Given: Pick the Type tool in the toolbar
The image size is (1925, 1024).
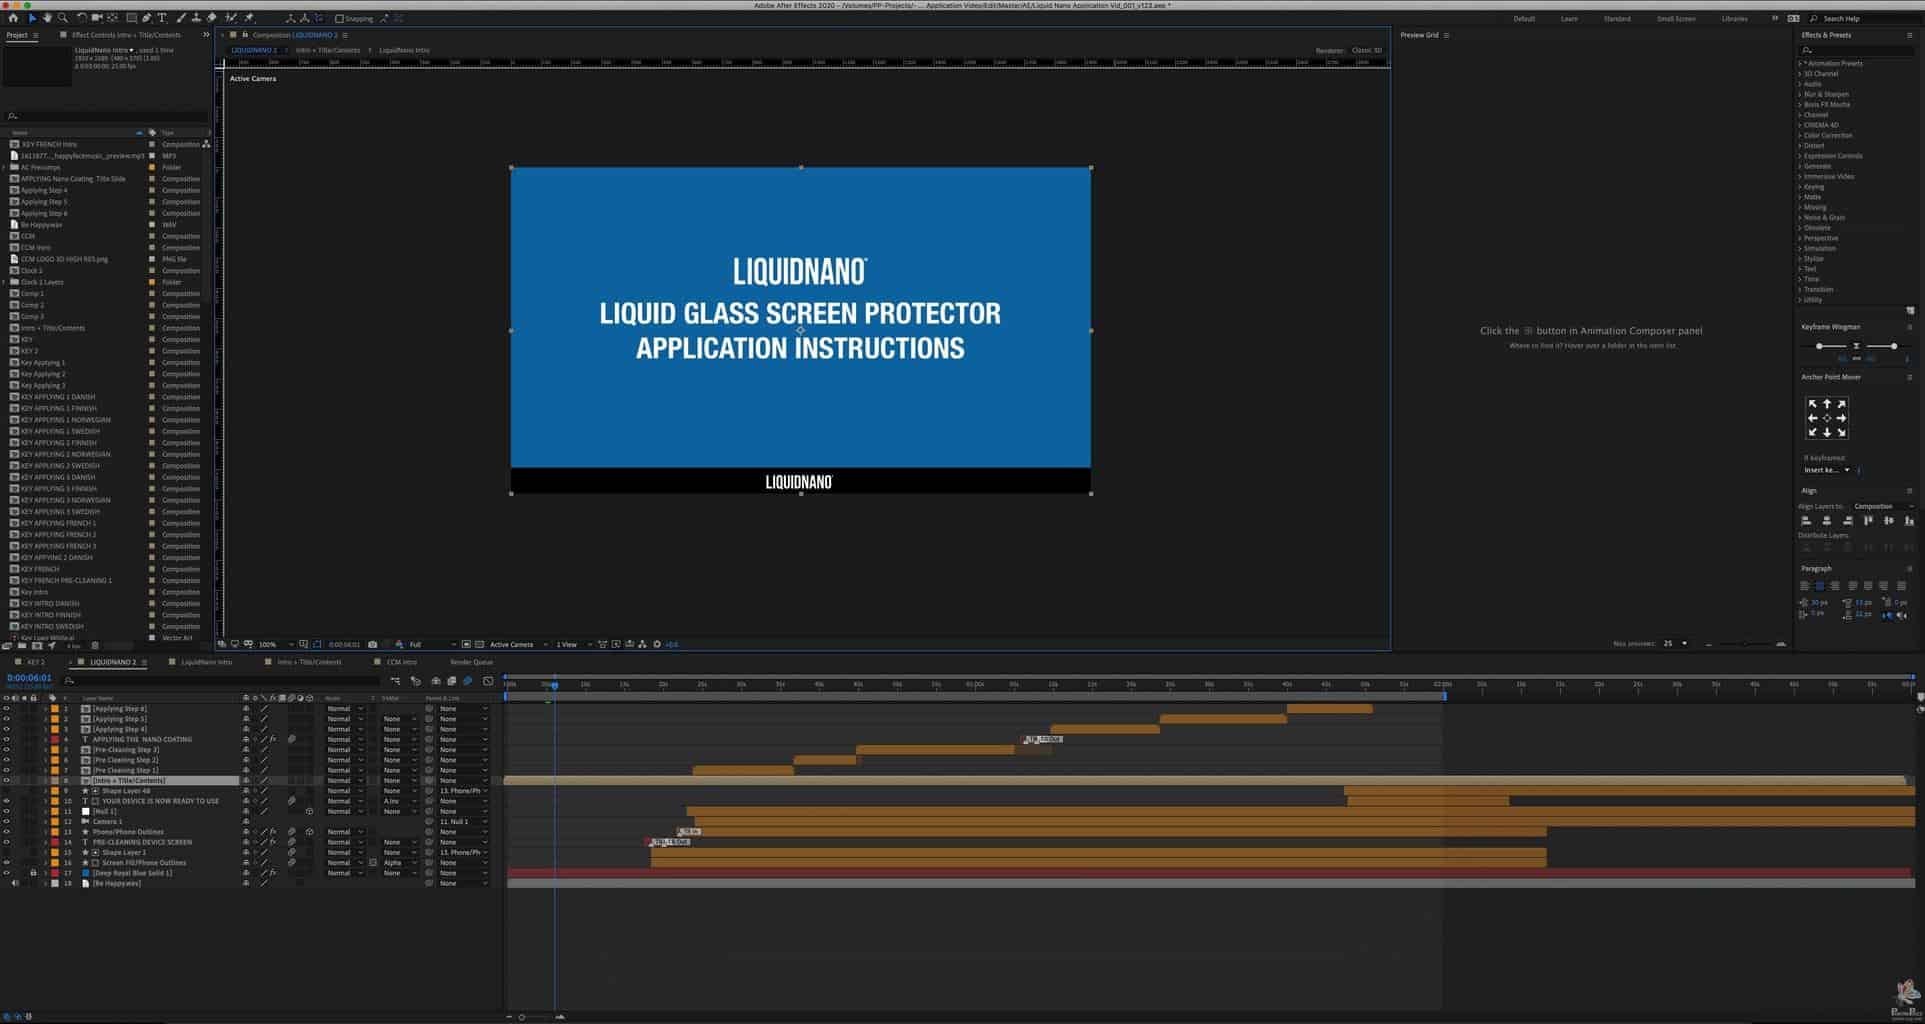Looking at the screenshot, I should 162,18.
